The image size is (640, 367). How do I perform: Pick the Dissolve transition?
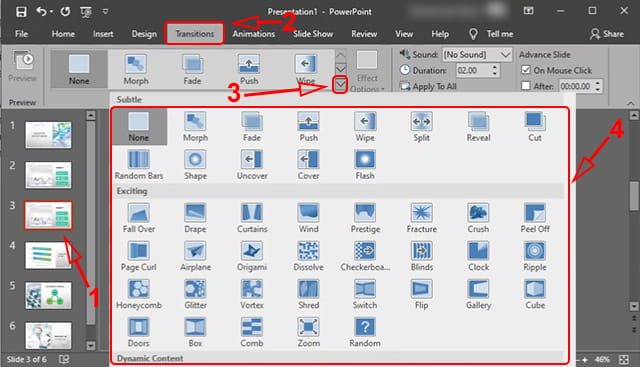[x=308, y=256]
